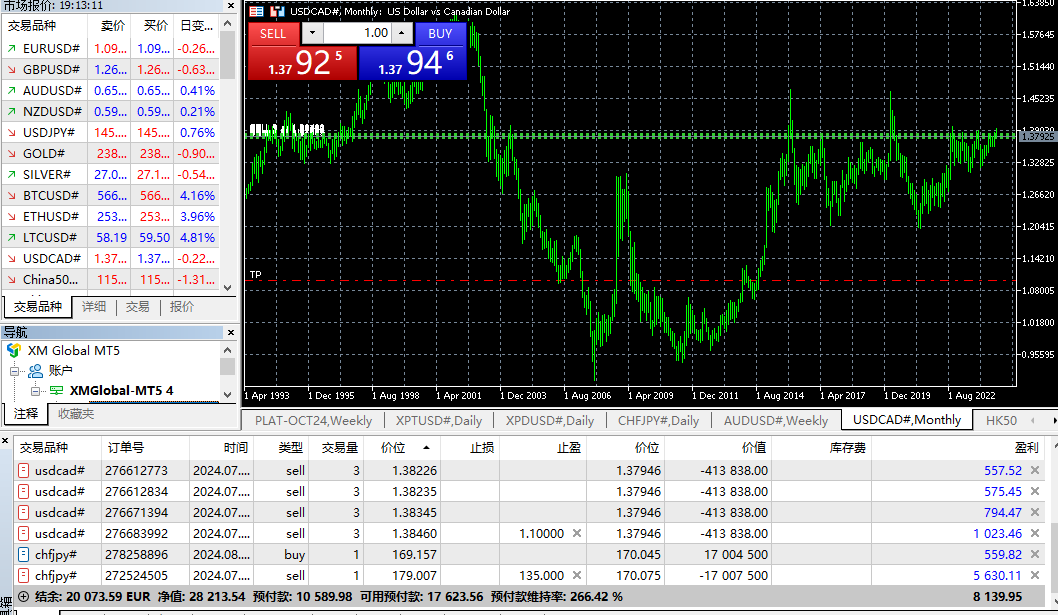The image size is (1058, 615).
Task: Close the Navigator panel
Action: [x=231, y=332]
